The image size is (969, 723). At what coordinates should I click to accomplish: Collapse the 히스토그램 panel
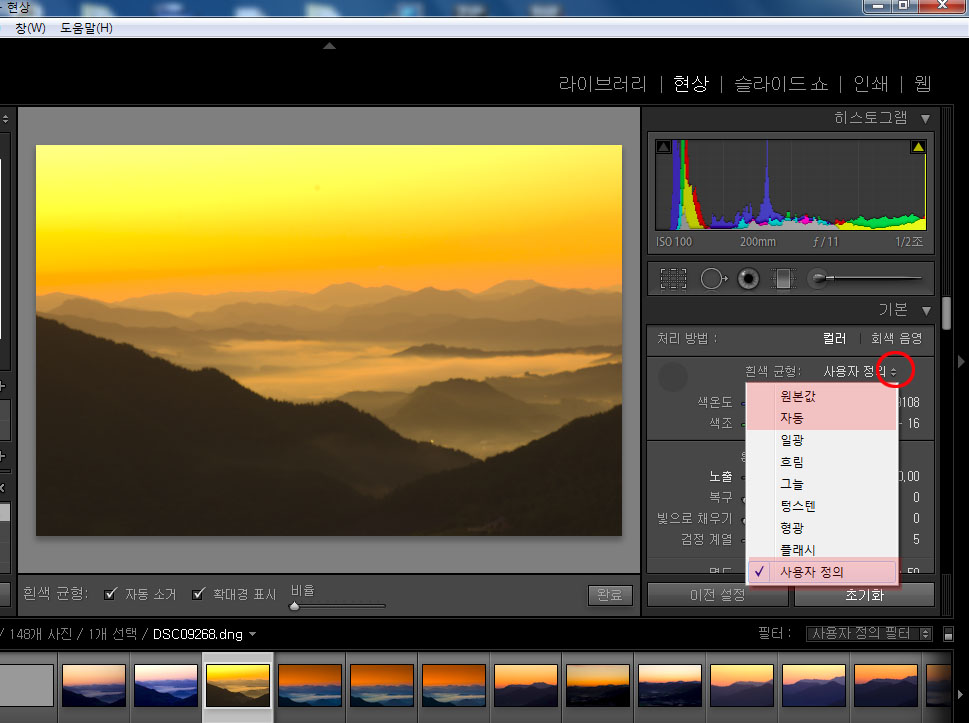(926, 118)
